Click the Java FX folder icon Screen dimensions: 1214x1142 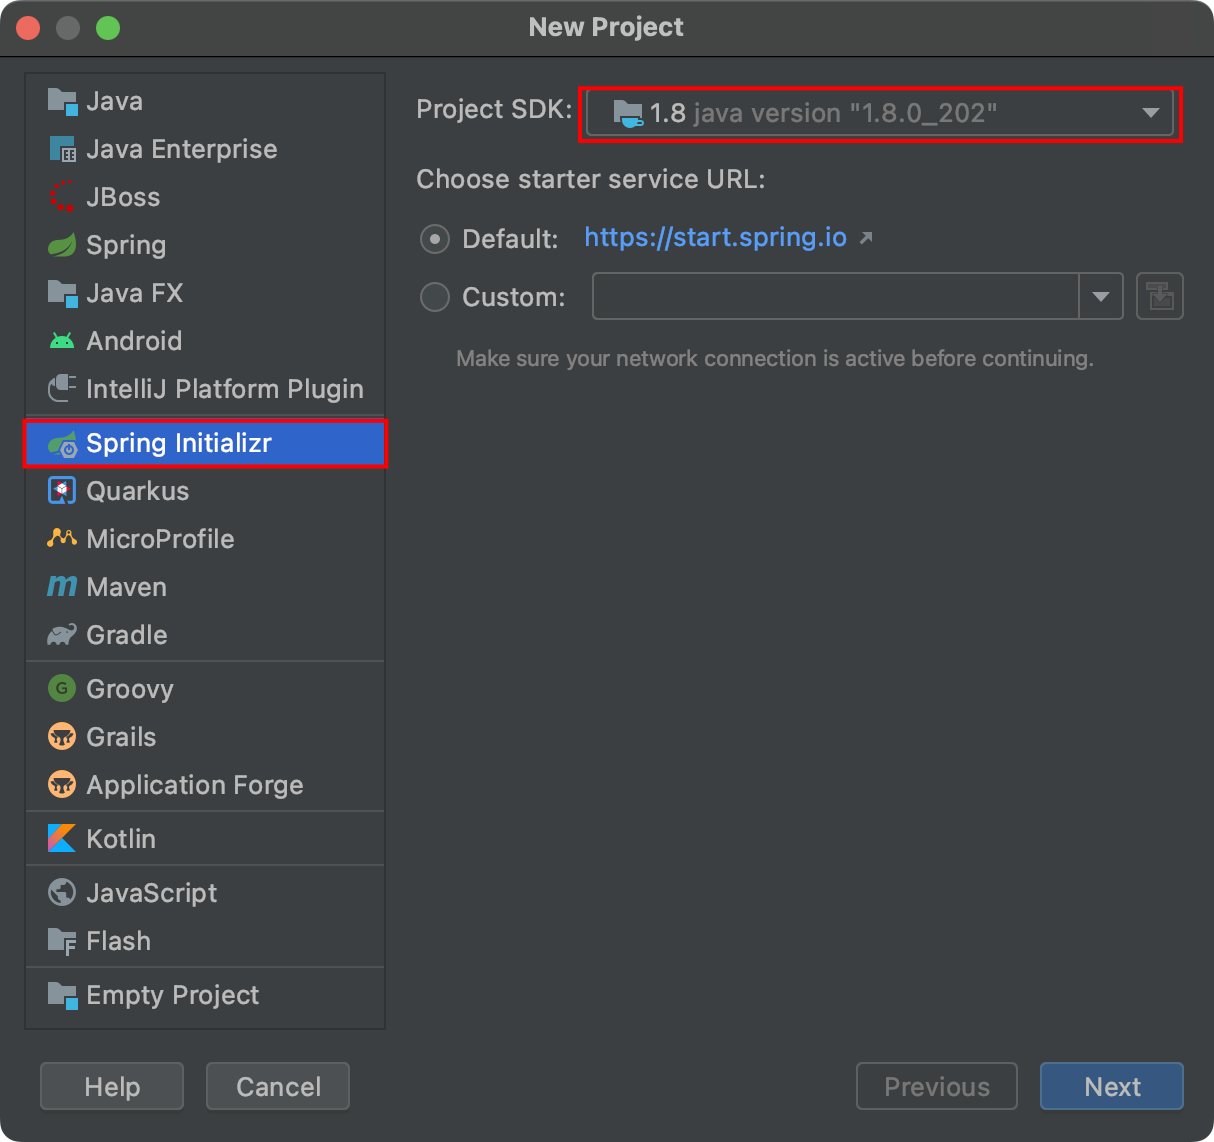(x=62, y=293)
